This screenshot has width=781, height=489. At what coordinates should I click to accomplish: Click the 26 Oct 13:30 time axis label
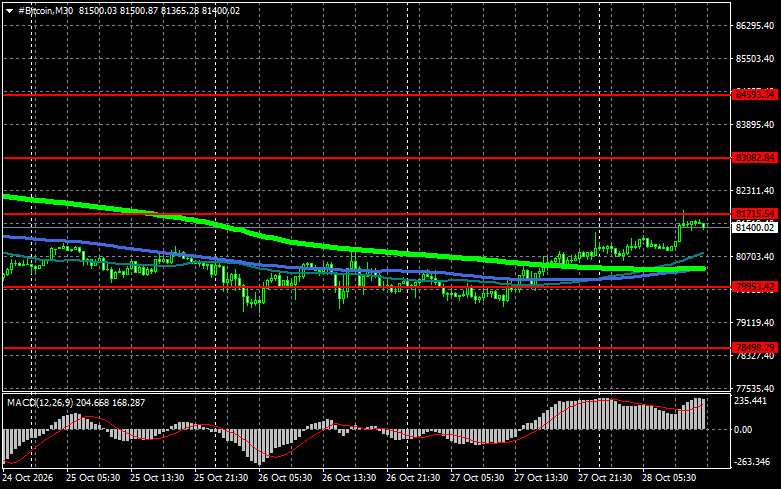tap(349, 478)
